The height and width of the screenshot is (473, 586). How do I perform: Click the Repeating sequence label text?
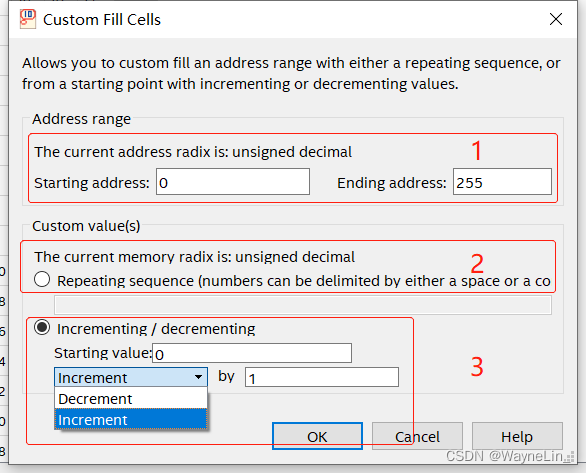tap(303, 281)
